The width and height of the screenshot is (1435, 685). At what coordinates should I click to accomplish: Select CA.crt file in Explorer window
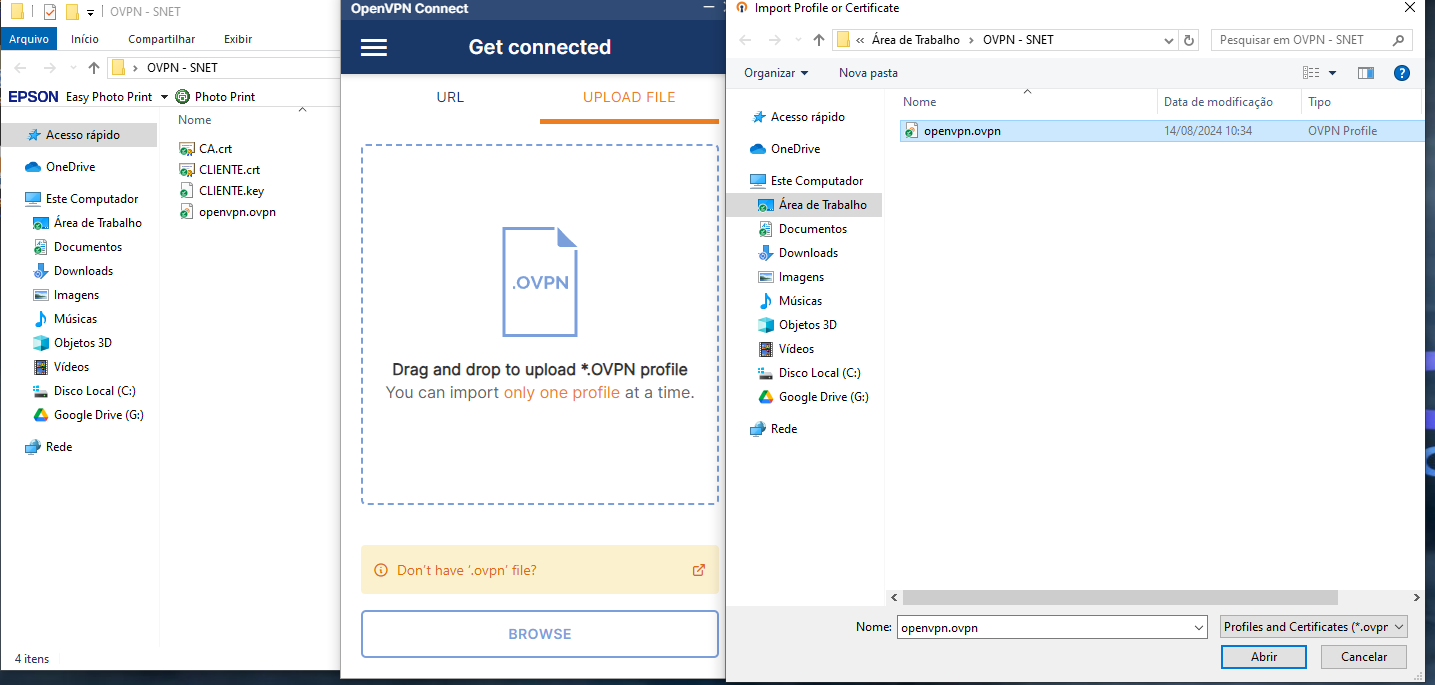pos(206,149)
